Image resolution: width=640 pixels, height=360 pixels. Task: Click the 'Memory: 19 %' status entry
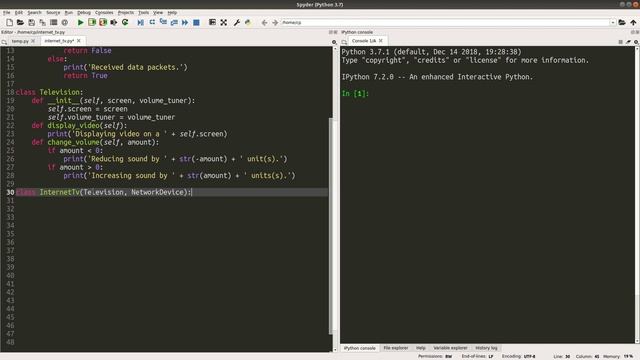[x=618, y=356]
